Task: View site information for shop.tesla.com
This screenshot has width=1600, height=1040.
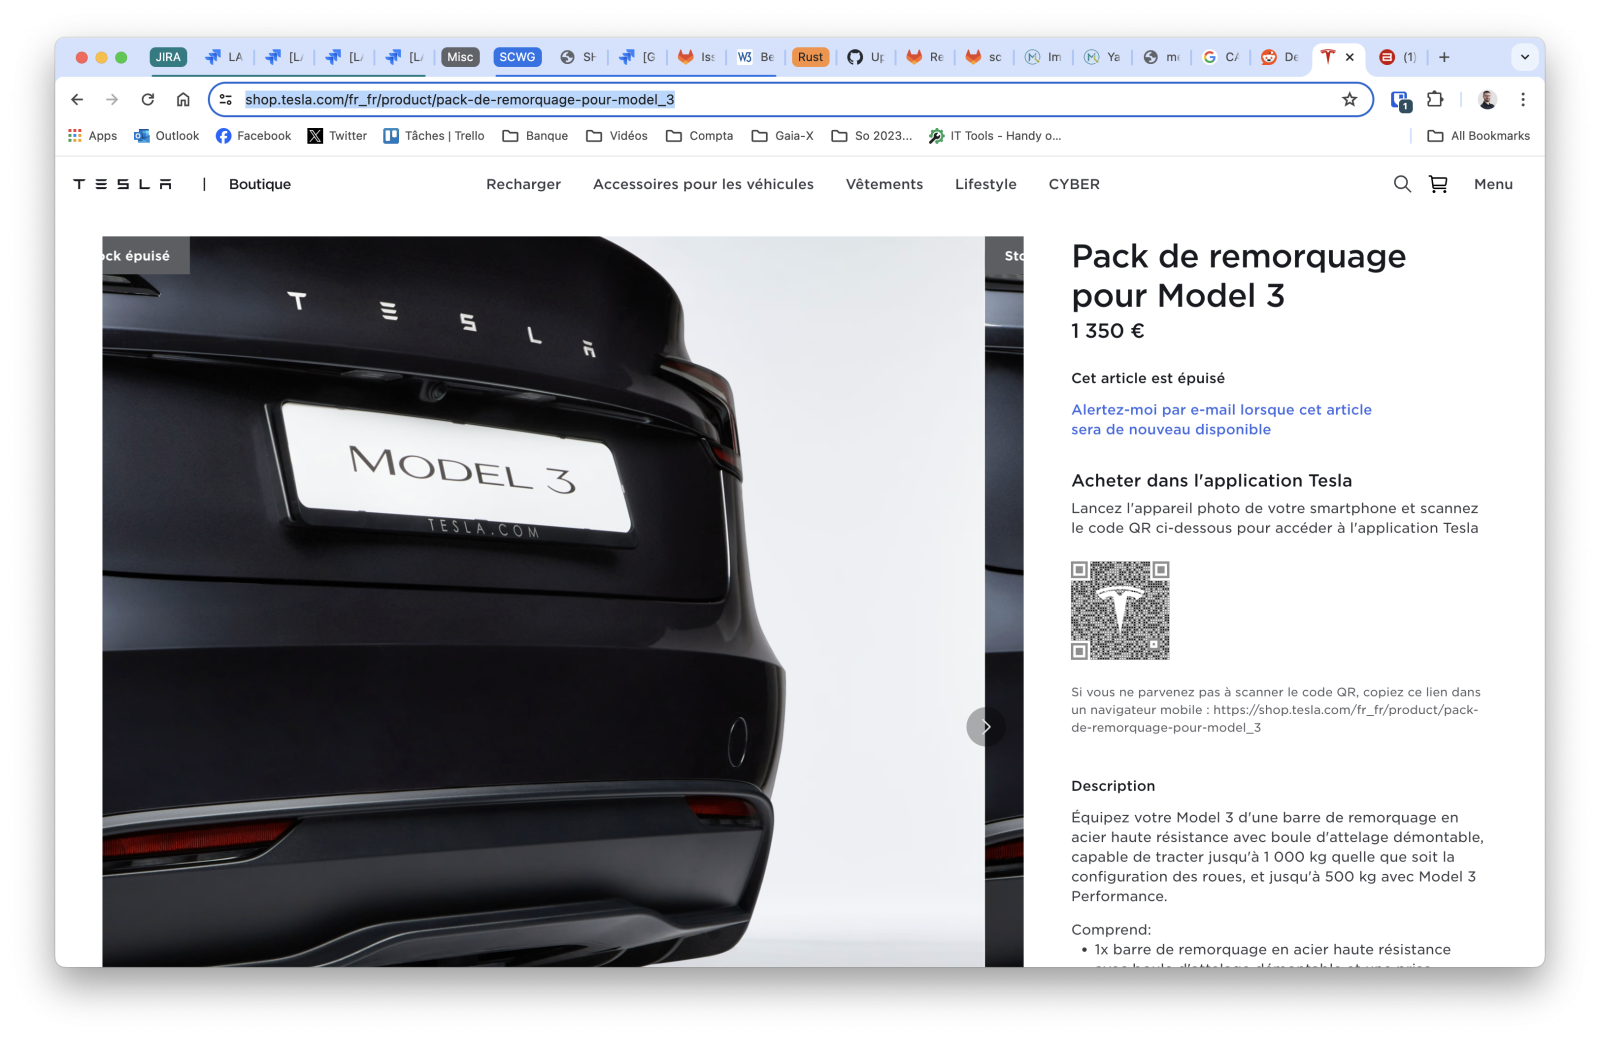Action: [226, 100]
